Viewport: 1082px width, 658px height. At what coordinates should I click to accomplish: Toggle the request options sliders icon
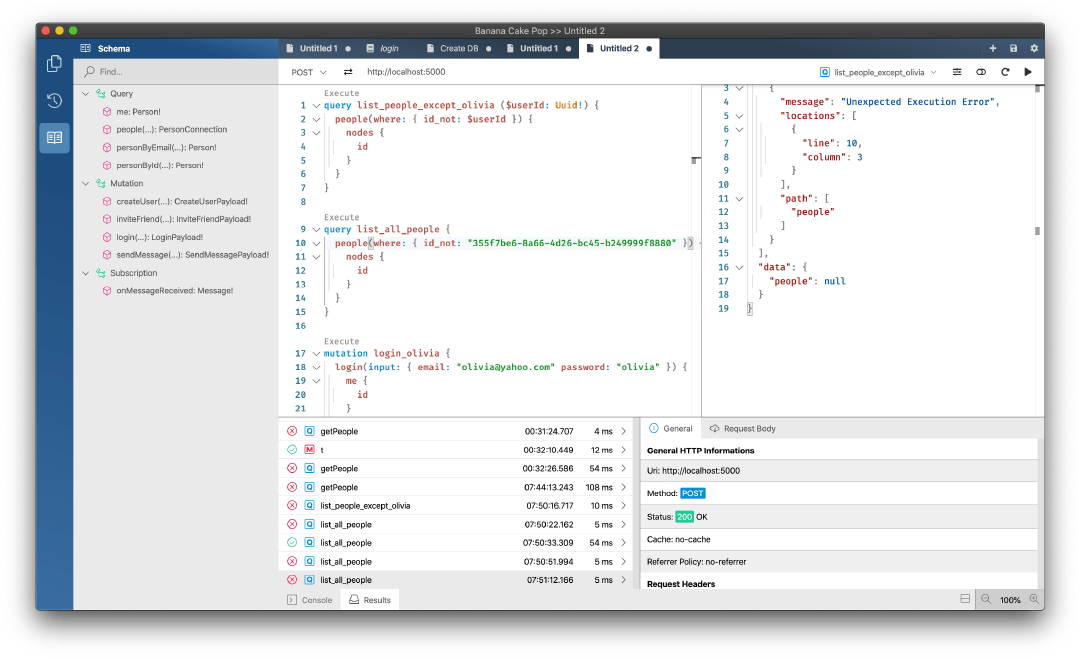tap(957, 72)
